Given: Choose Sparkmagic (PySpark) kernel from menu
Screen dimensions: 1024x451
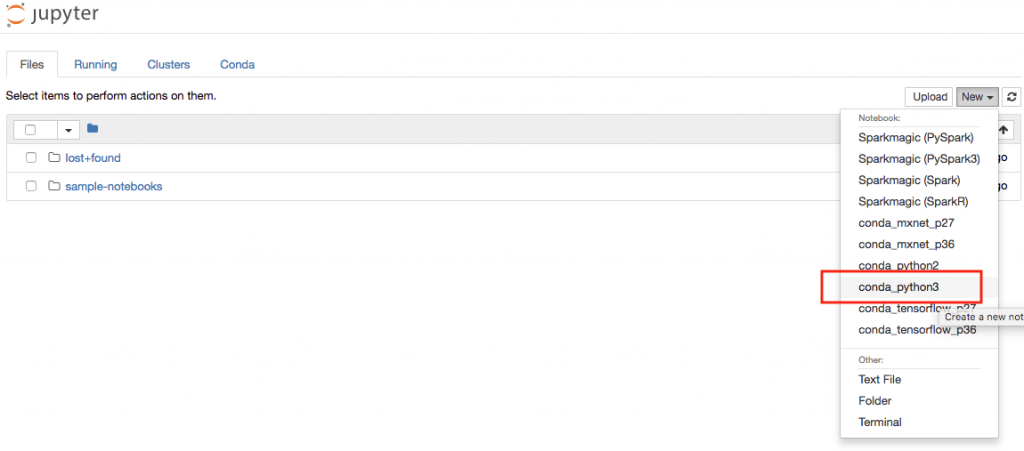Looking at the screenshot, I should click(915, 137).
